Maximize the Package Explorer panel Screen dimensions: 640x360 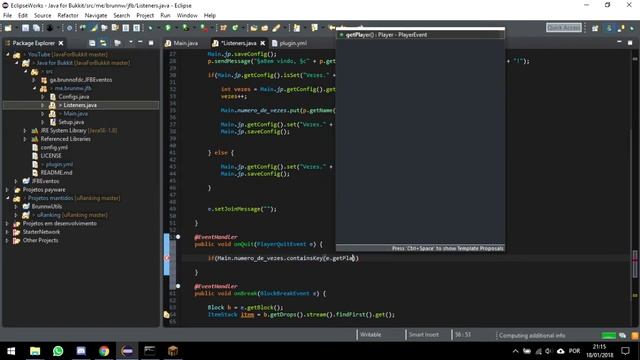[151, 42]
